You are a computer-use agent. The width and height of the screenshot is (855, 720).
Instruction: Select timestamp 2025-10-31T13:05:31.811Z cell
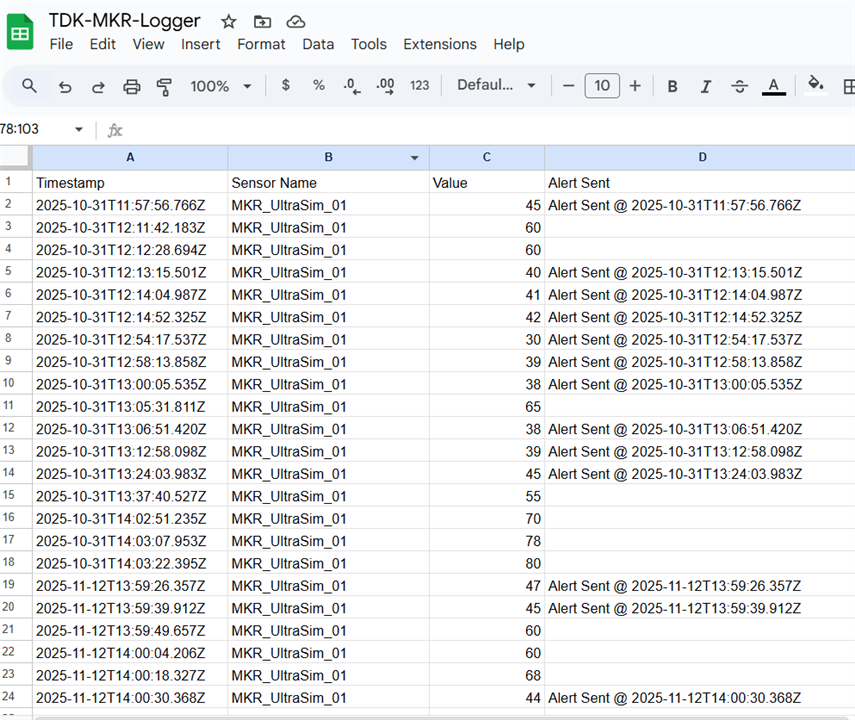tap(130, 406)
